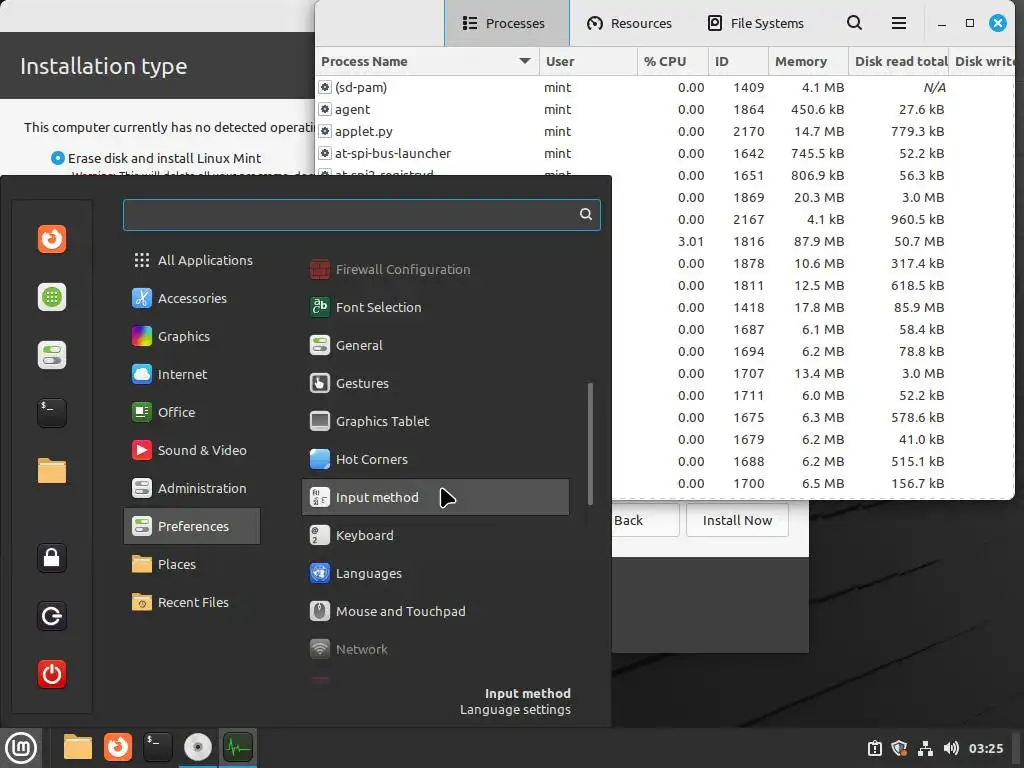Click the Linux Mint menu button
This screenshot has height=768, width=1024.
tap(21, 748)
